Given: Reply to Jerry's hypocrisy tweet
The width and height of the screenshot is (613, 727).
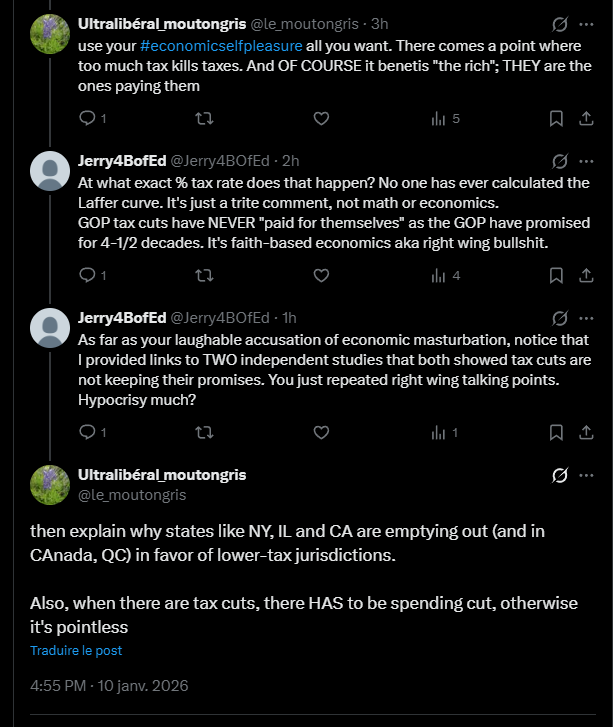Looking at the screenshot, I should pyautogui.click(x=87, y=432).
